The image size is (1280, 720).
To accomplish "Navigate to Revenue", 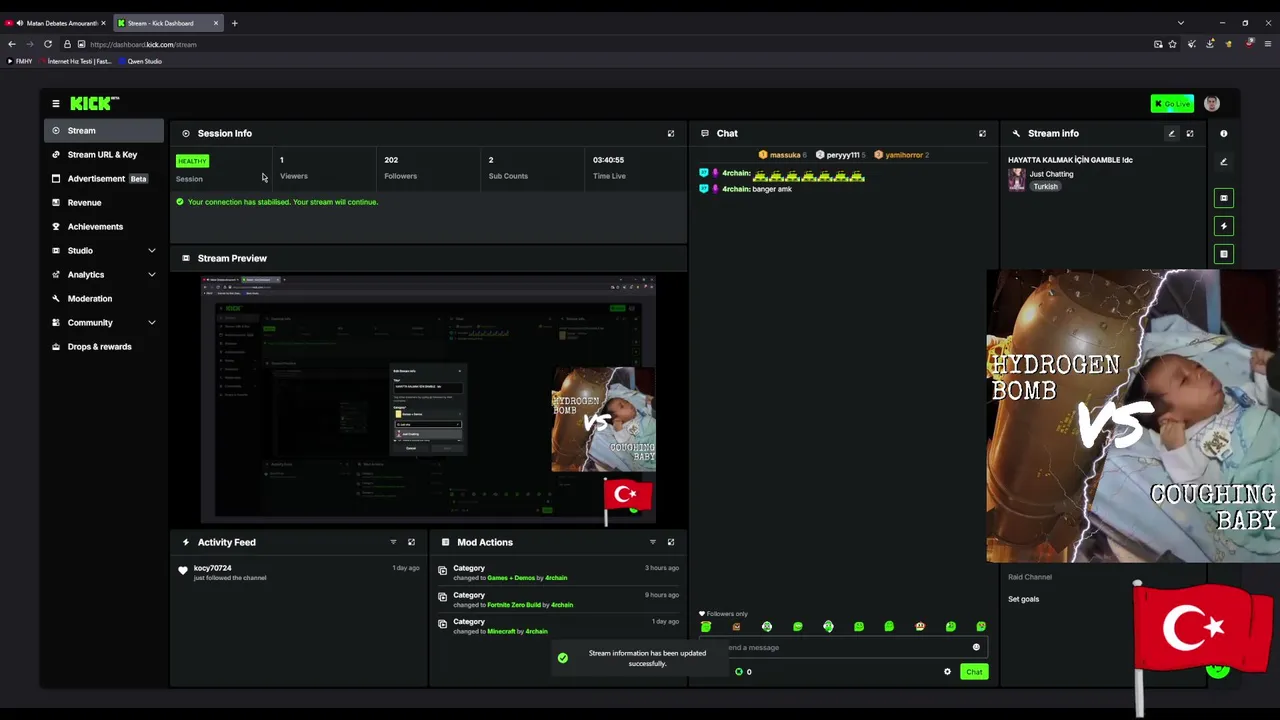I will 104,203.
